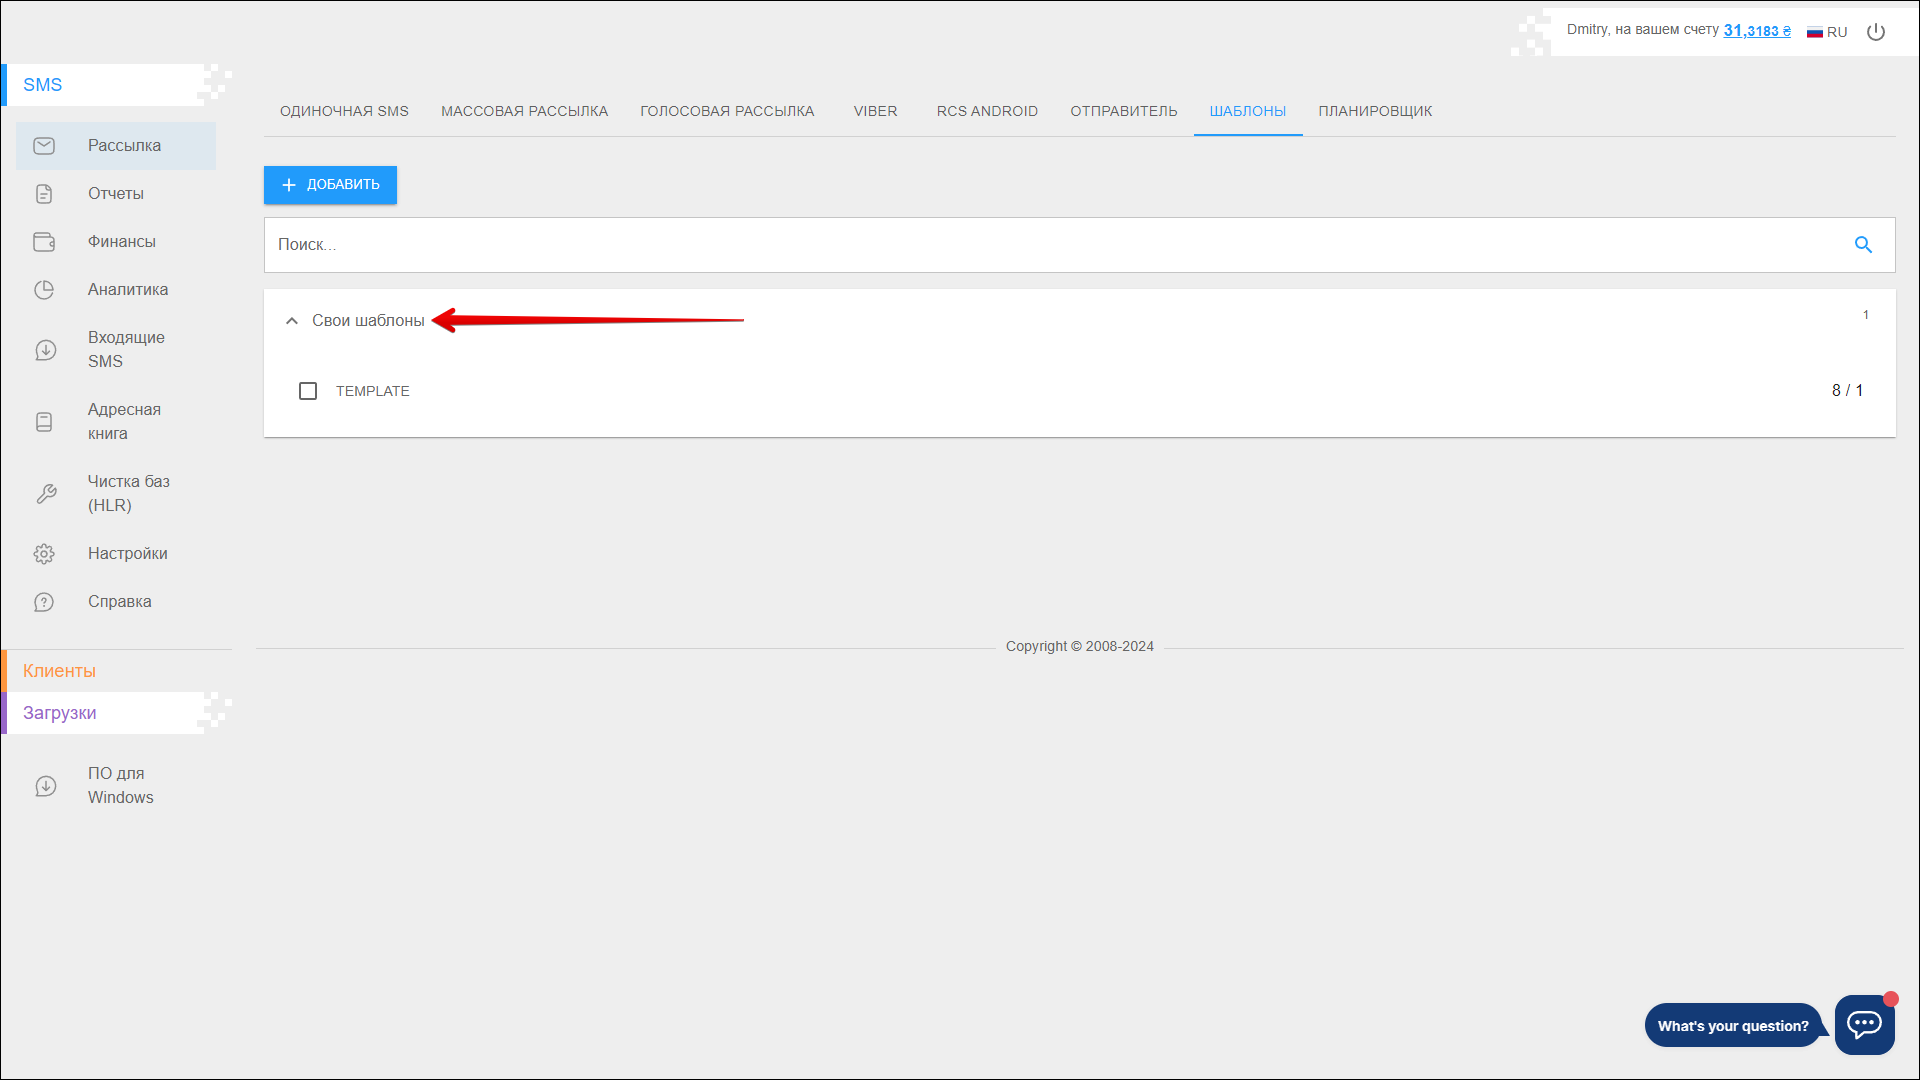Tick the TEMPLATE checkbox
Screen dimensions: 1920x1080
tap(308, 391)
